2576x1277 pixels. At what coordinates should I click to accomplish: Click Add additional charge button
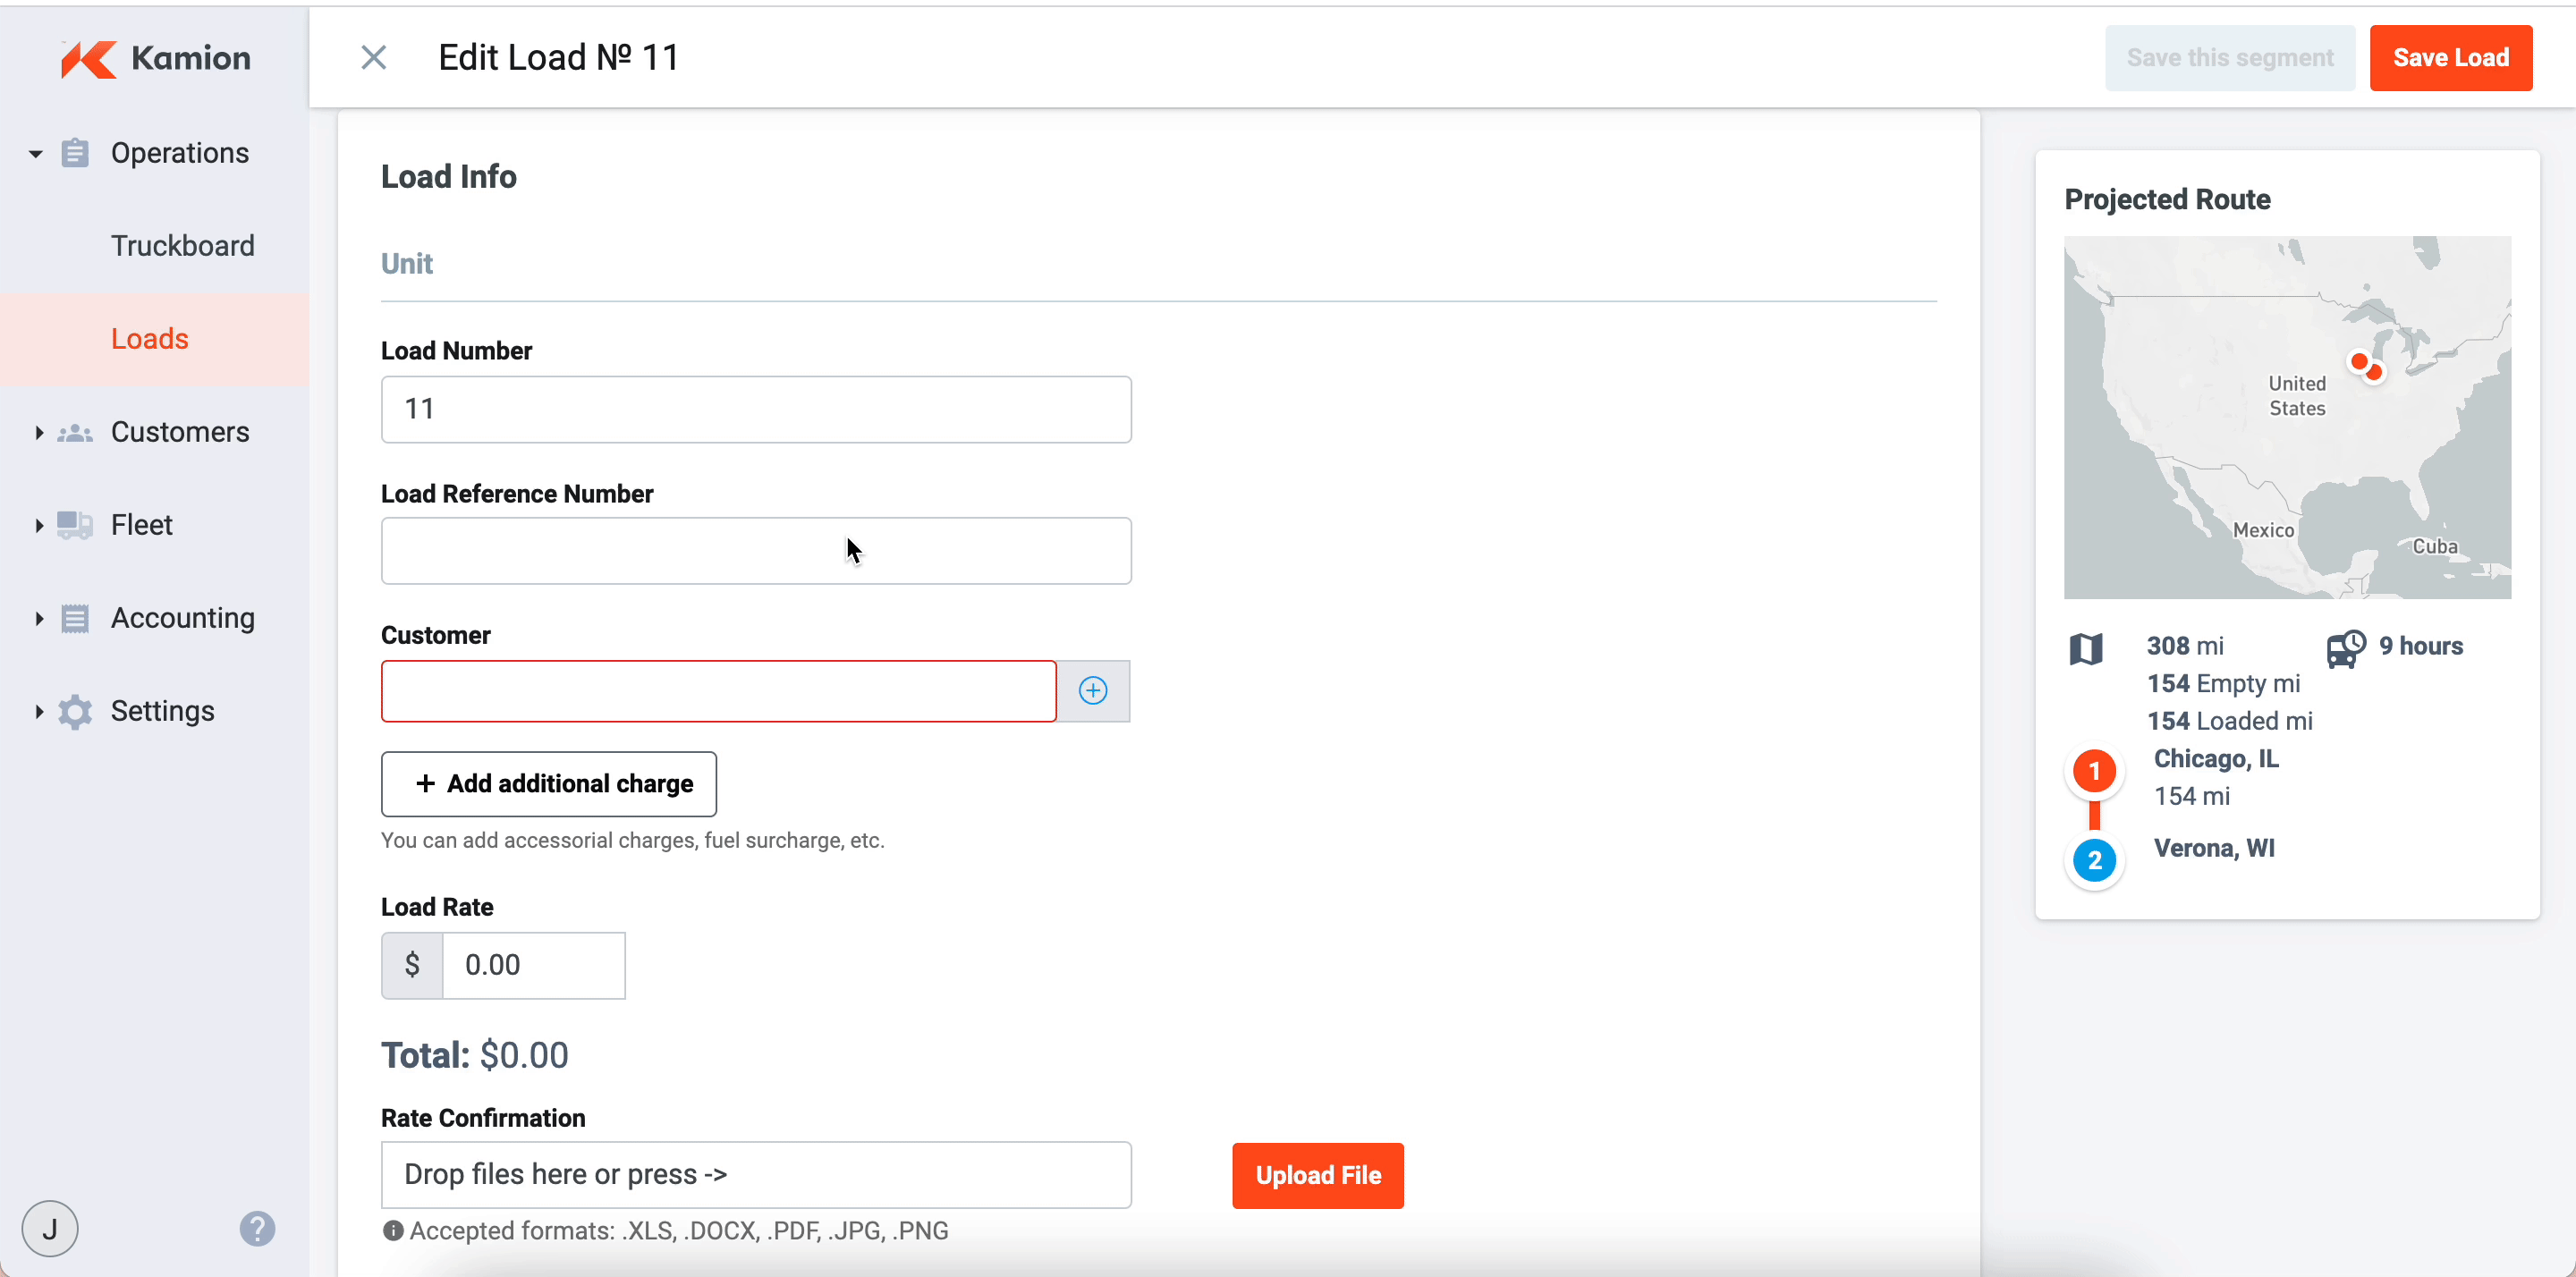(548, 784)
